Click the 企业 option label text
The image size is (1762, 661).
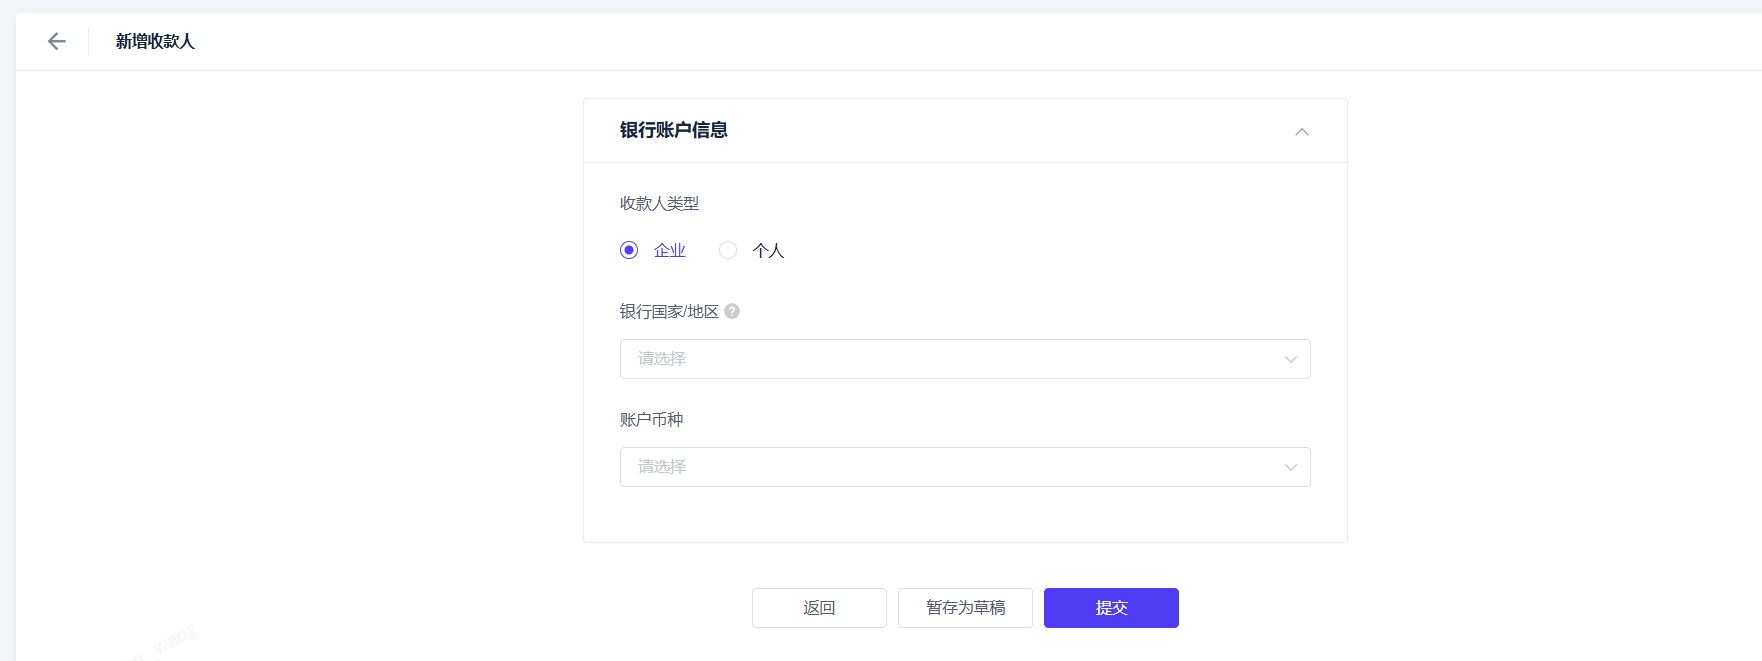(x=669, y=251)
